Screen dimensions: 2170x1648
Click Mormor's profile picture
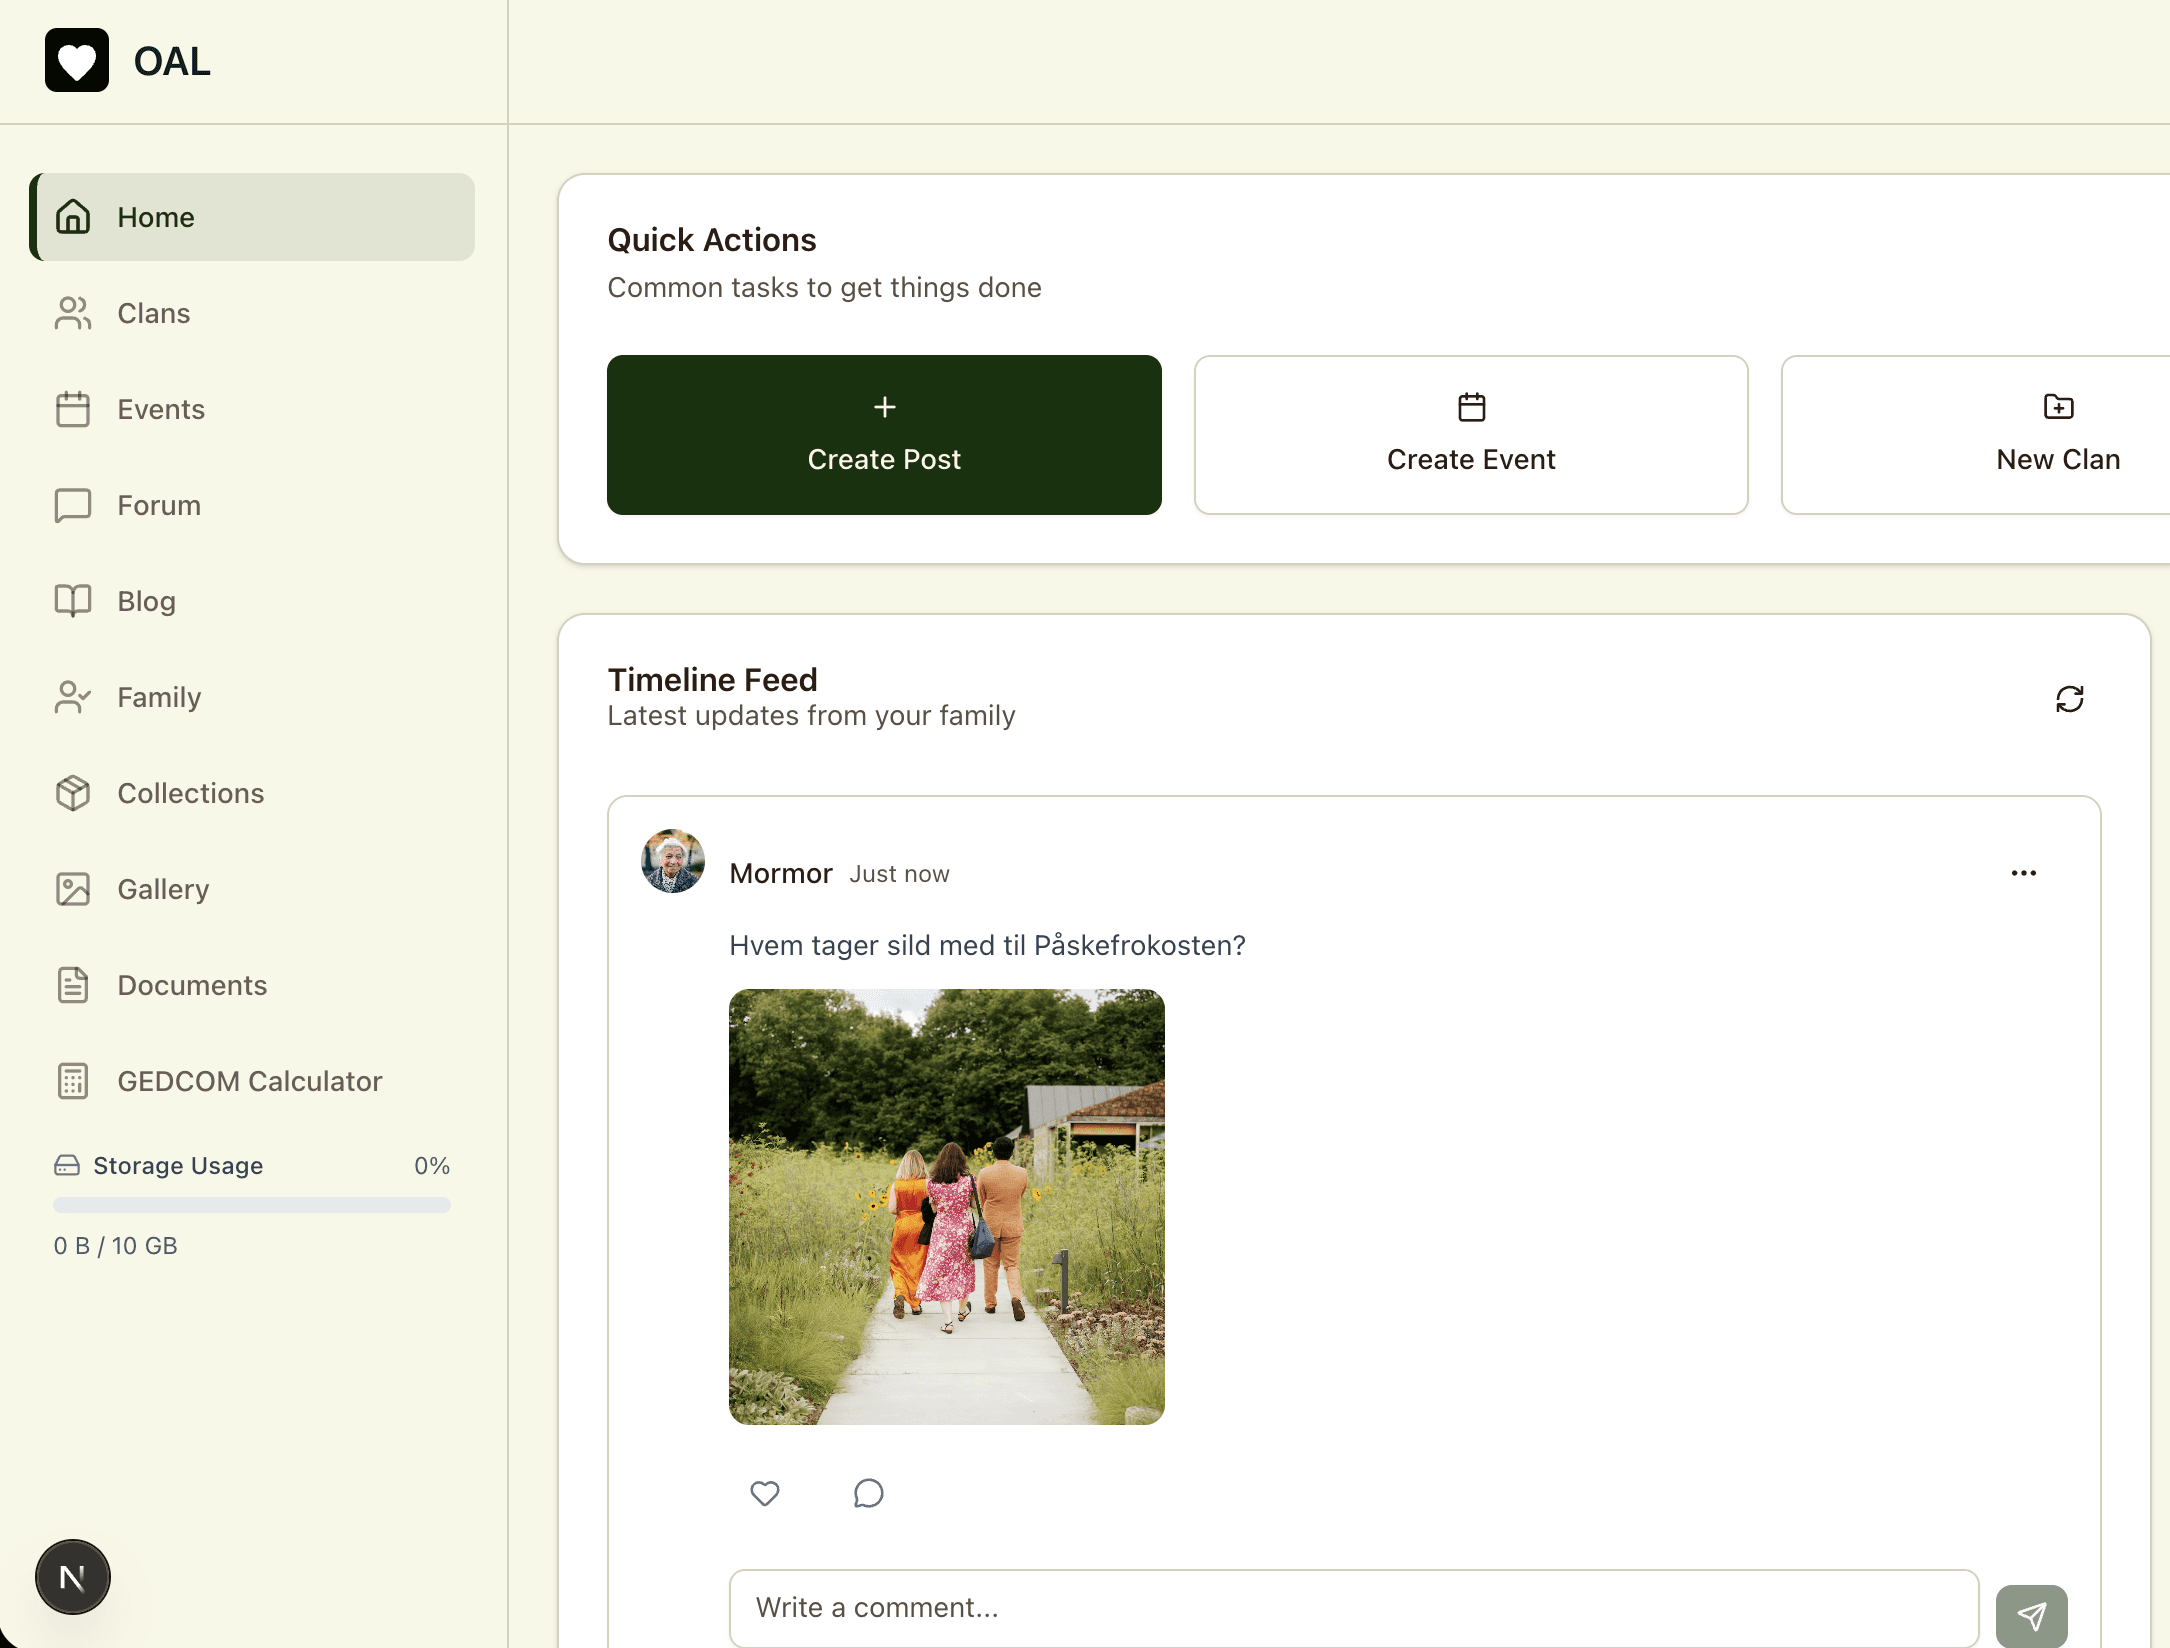672,861
